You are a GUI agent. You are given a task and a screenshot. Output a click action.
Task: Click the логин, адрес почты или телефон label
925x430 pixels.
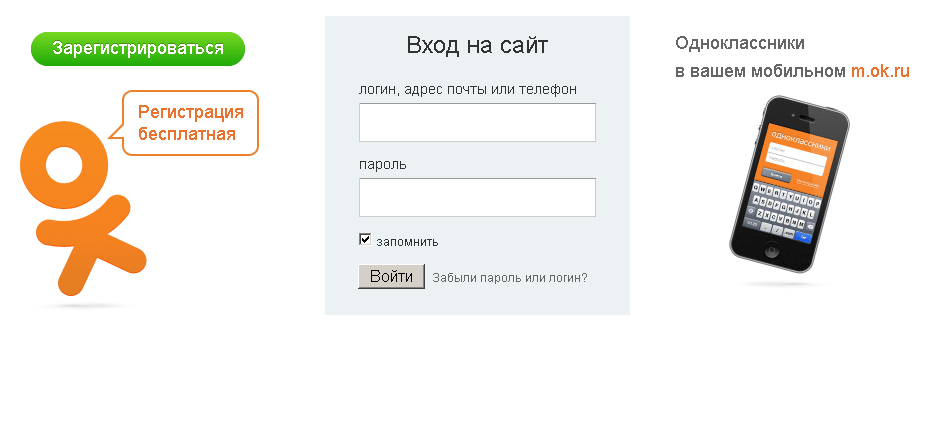pyautogui.click(x=467, y=89)
